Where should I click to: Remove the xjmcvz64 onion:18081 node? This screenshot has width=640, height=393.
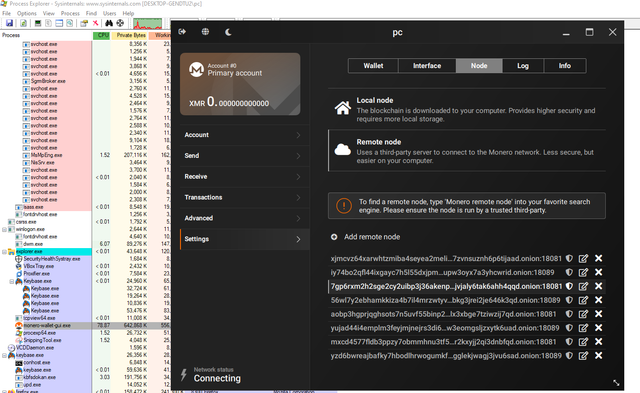598,258
